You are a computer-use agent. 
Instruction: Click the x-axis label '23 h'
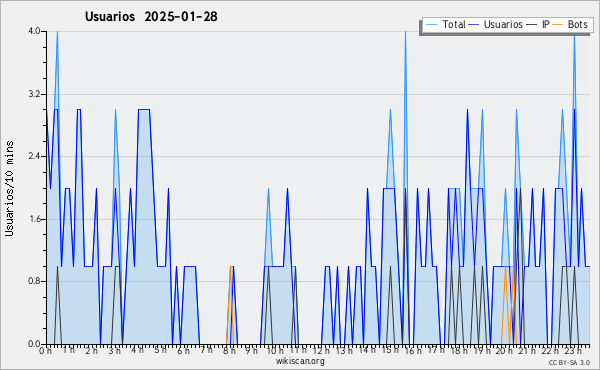click(x=573, y=351)
